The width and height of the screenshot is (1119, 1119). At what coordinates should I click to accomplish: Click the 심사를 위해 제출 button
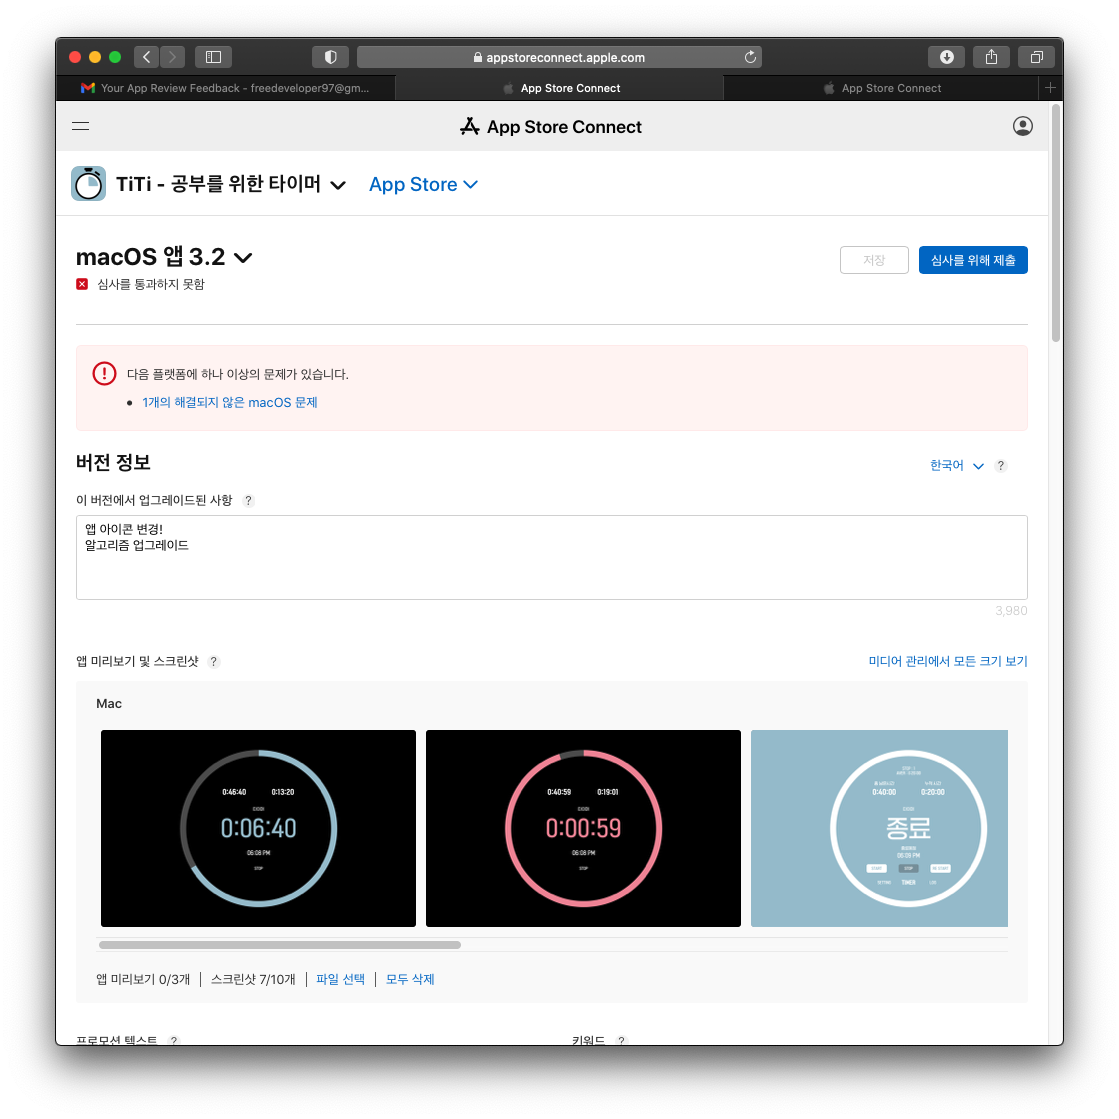[x=973, y=260]
